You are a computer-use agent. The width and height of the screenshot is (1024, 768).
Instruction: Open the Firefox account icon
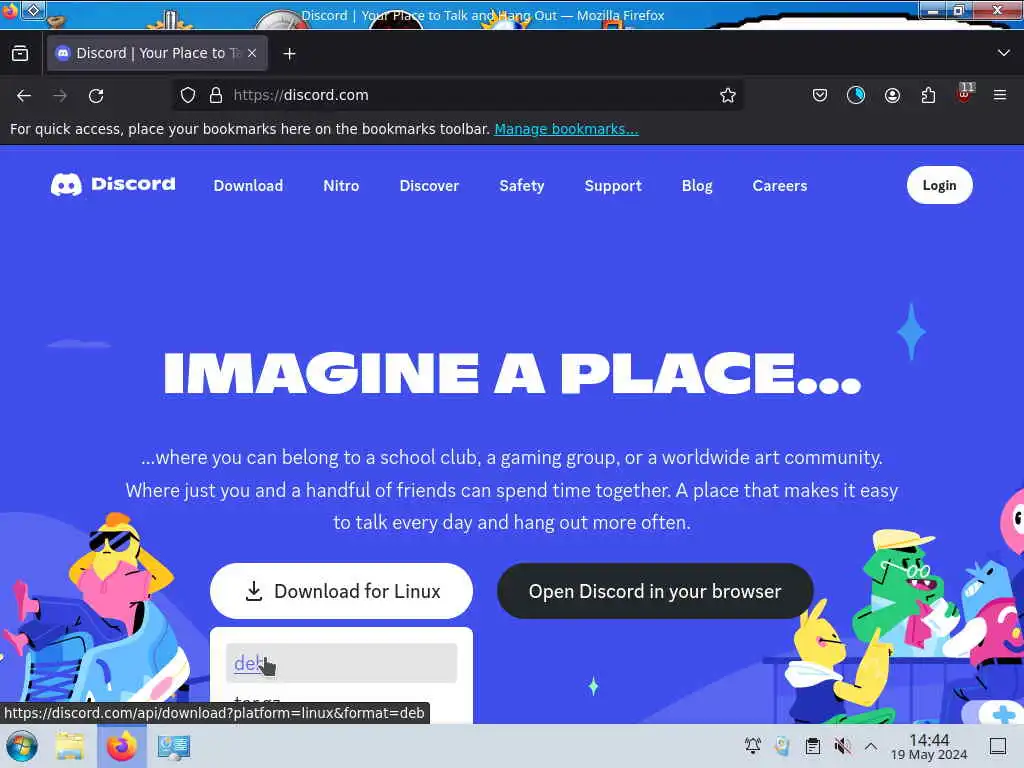(892, 95)
